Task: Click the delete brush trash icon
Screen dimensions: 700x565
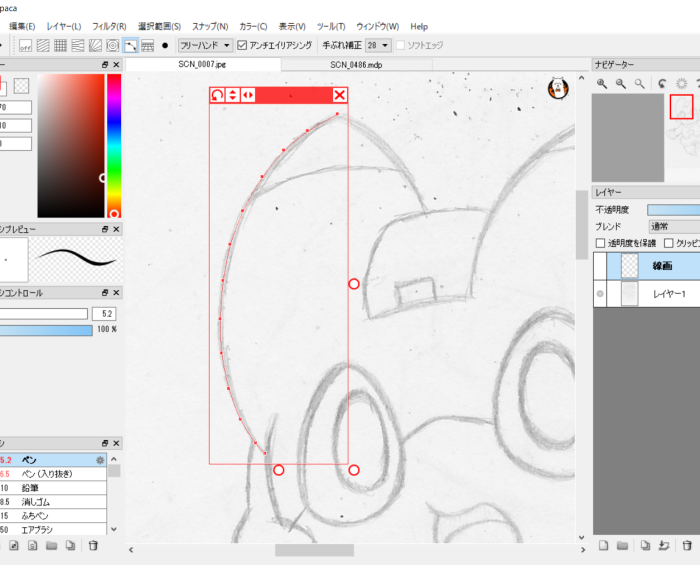Action: click(93, 545)
